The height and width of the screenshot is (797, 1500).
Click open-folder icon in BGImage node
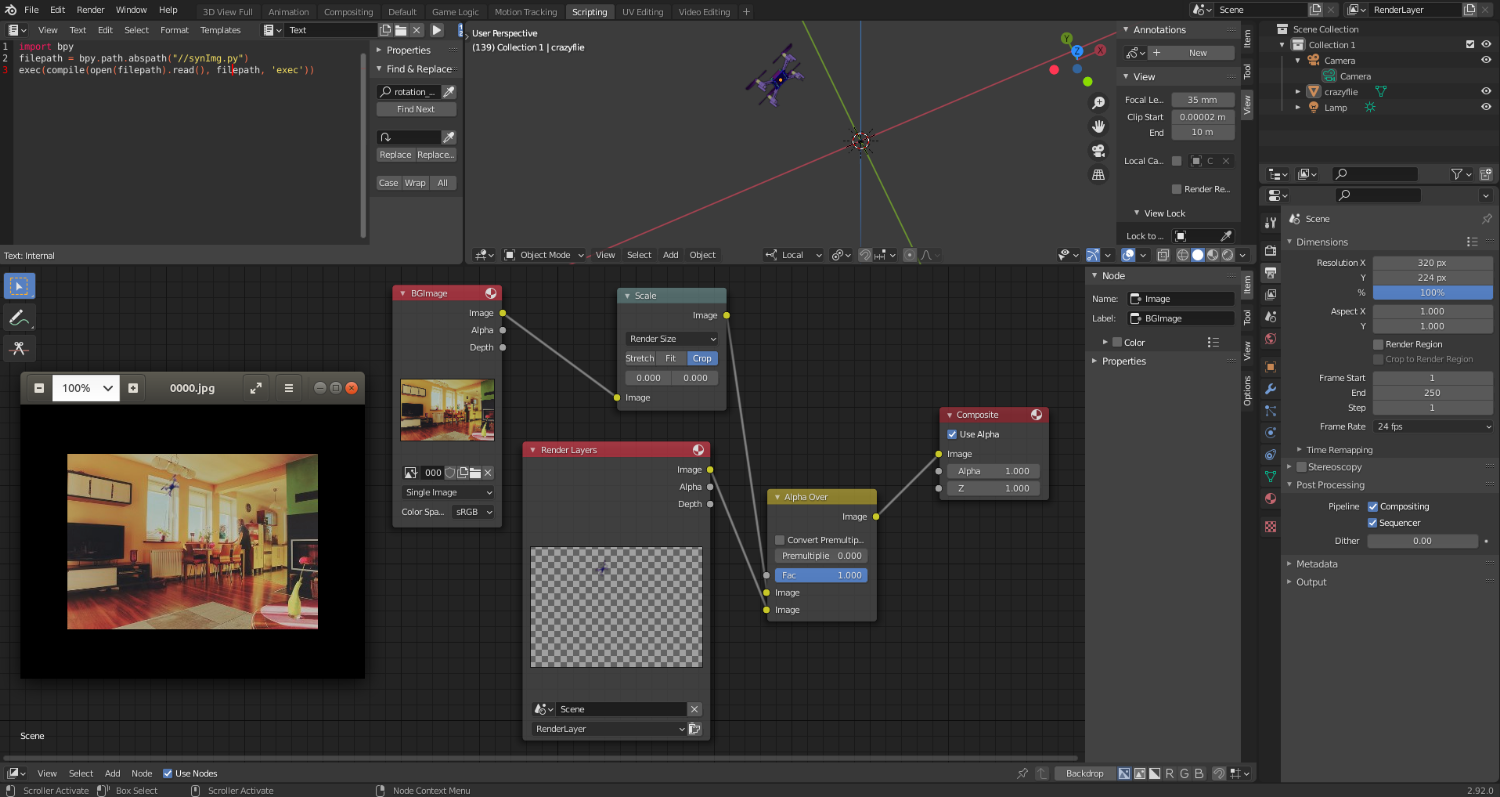(476, 473)
